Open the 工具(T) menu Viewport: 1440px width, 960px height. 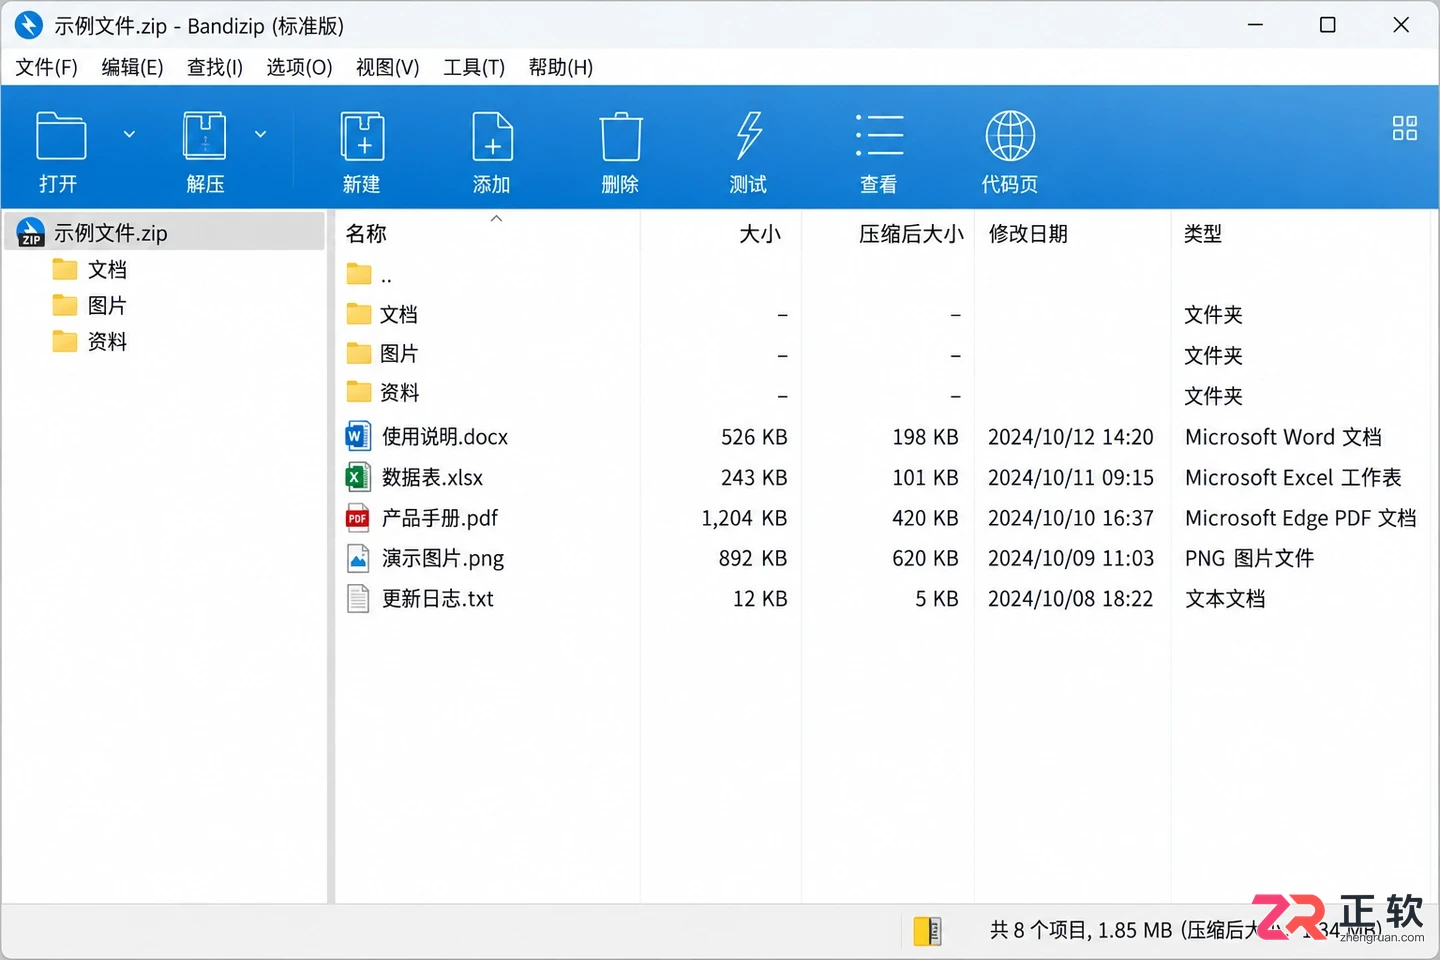[474, 67]
